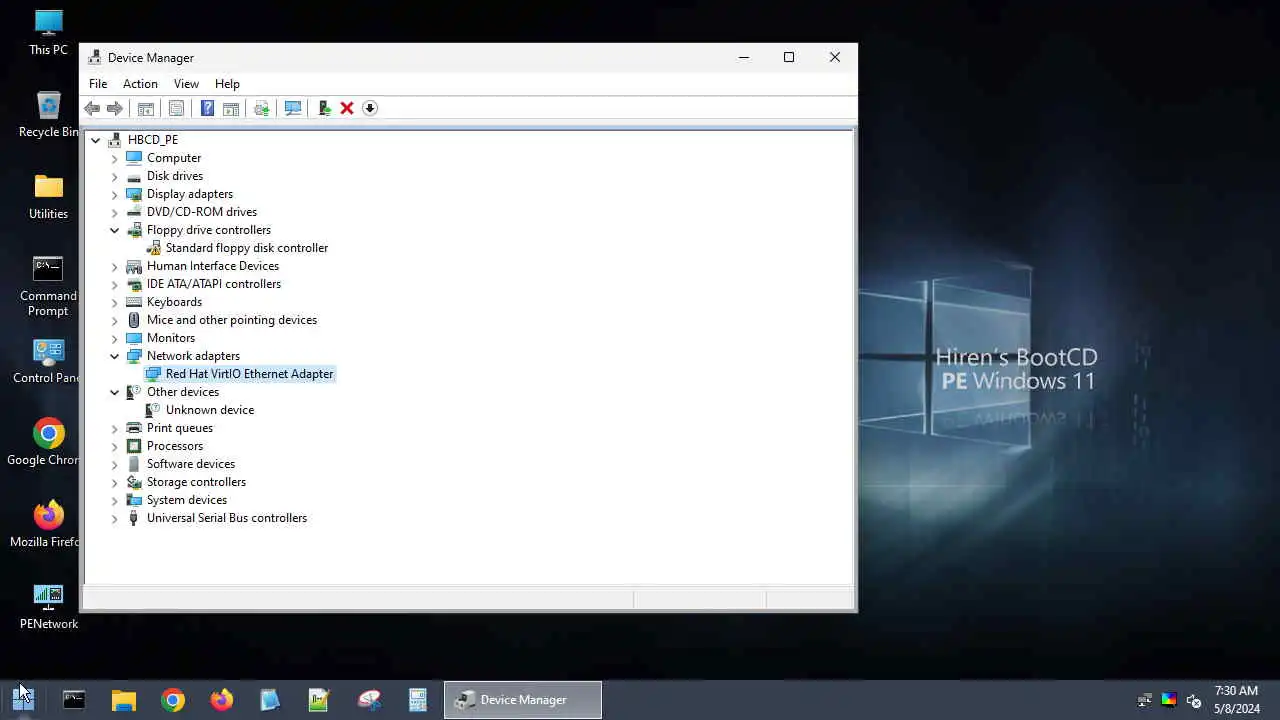
Task: Select Command Prompt desktop shortcut
Action: (x=48, y=286)
